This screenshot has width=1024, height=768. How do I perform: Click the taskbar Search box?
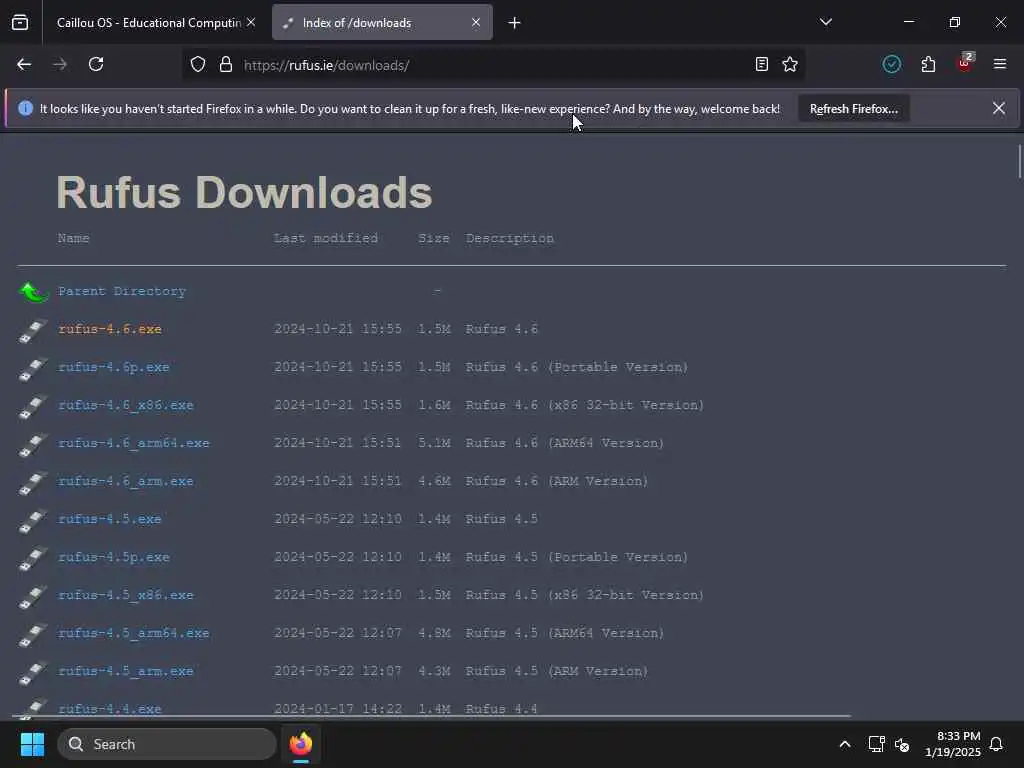tap(167, 744)
